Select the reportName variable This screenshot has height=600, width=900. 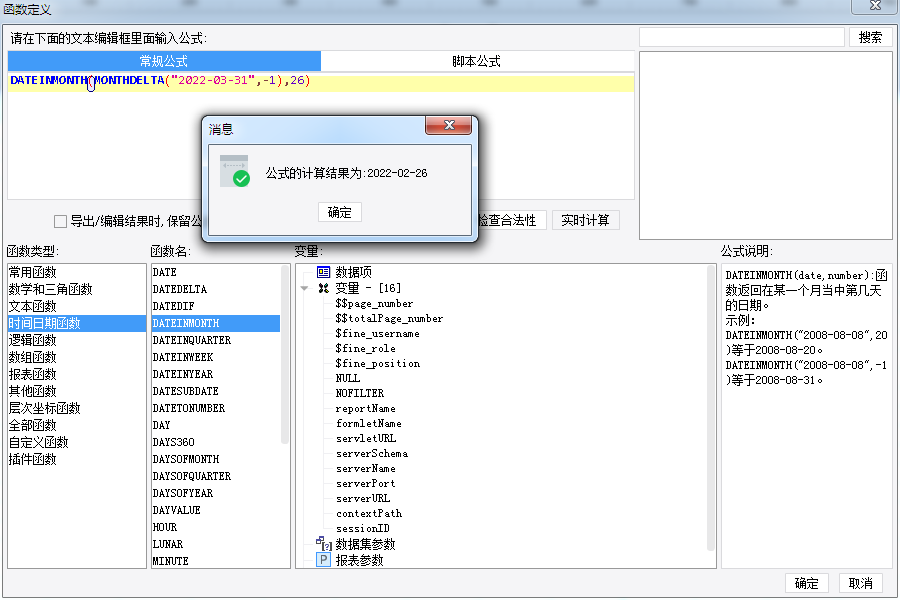click(366, 408)
